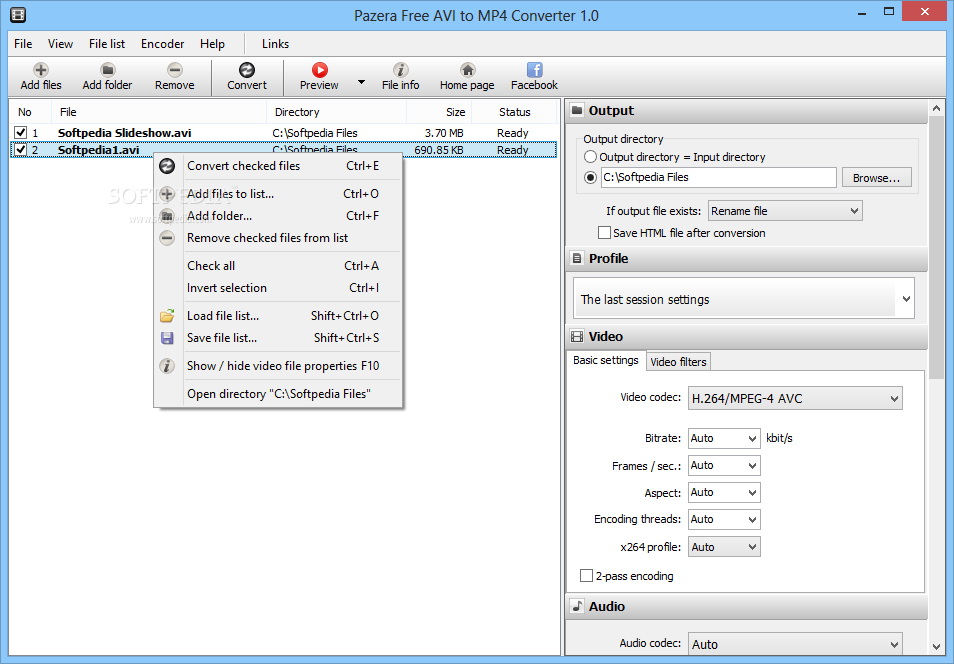Click the plus icon beside Add files to list

pyautogui.click(x=167, y=194)
